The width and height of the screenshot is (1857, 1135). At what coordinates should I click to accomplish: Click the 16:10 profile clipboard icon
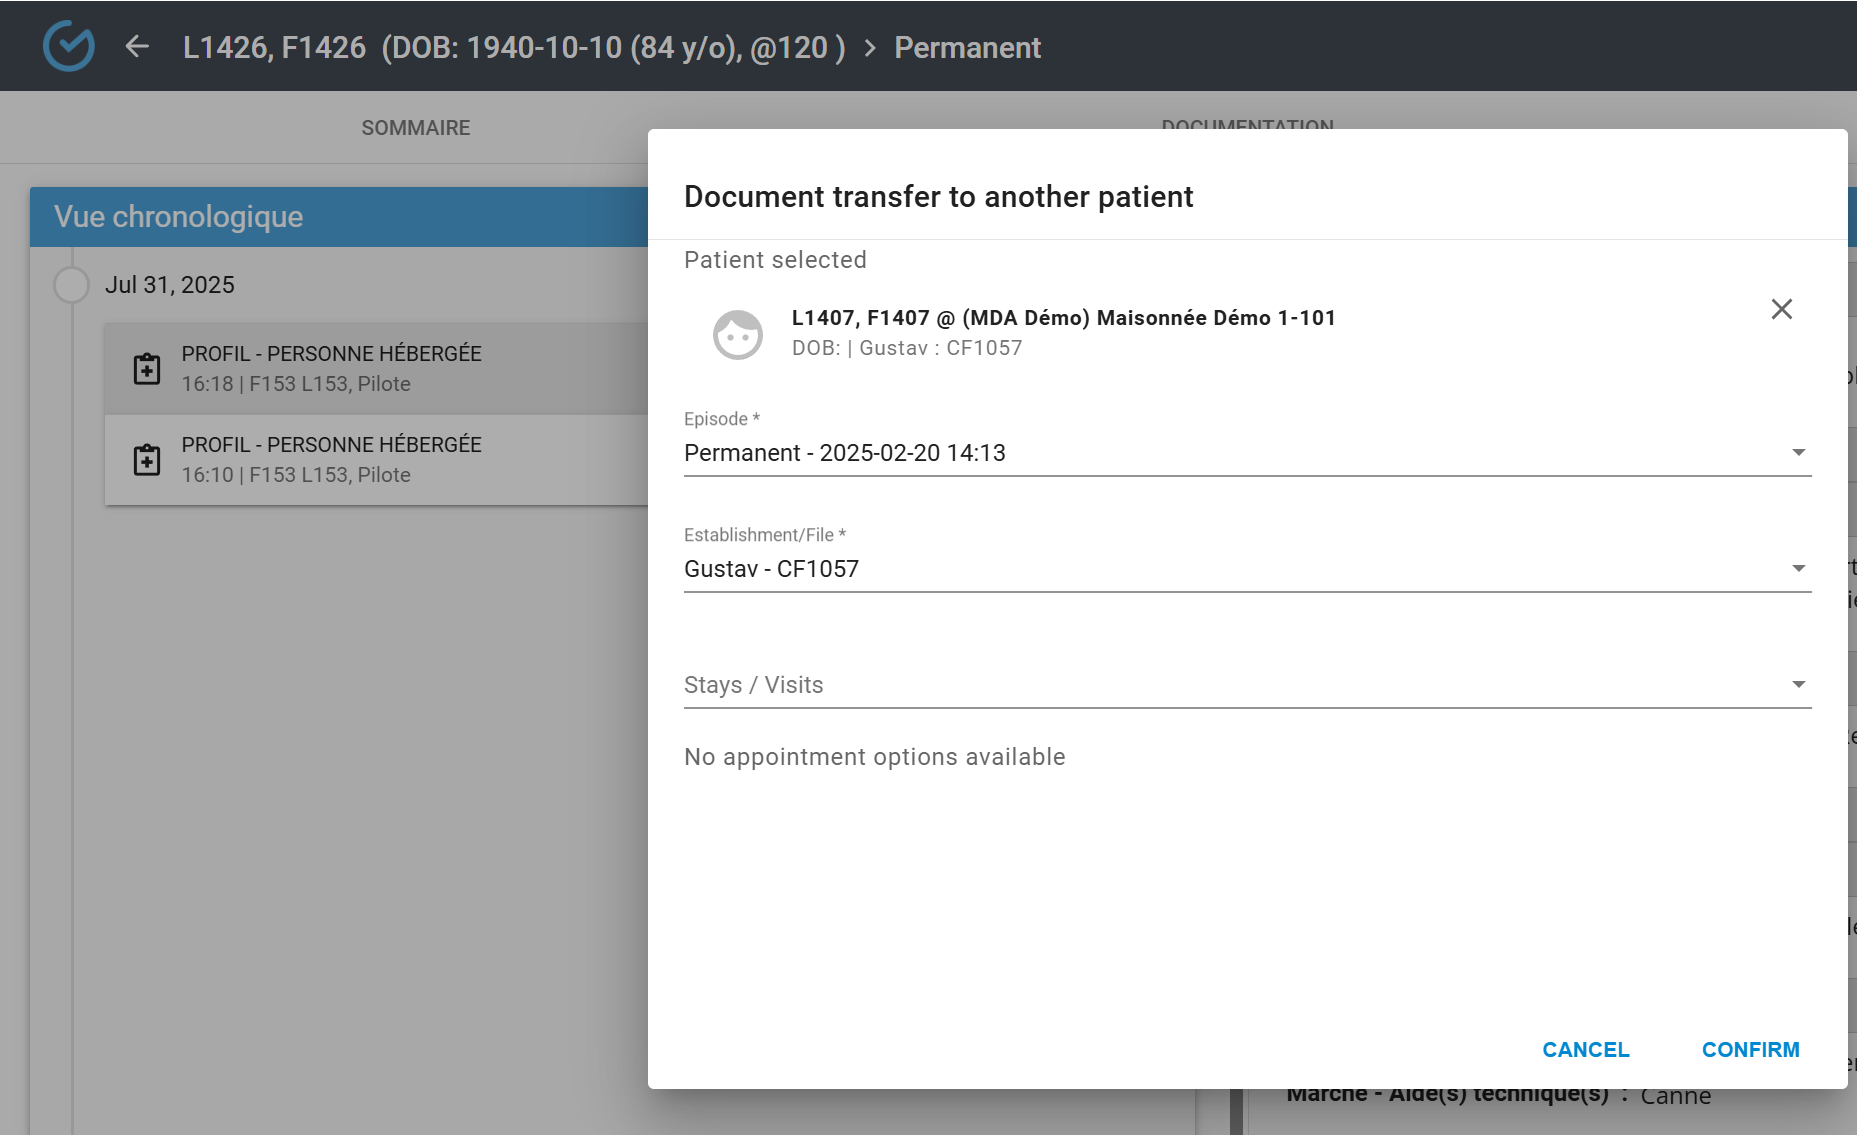[147, 460]
